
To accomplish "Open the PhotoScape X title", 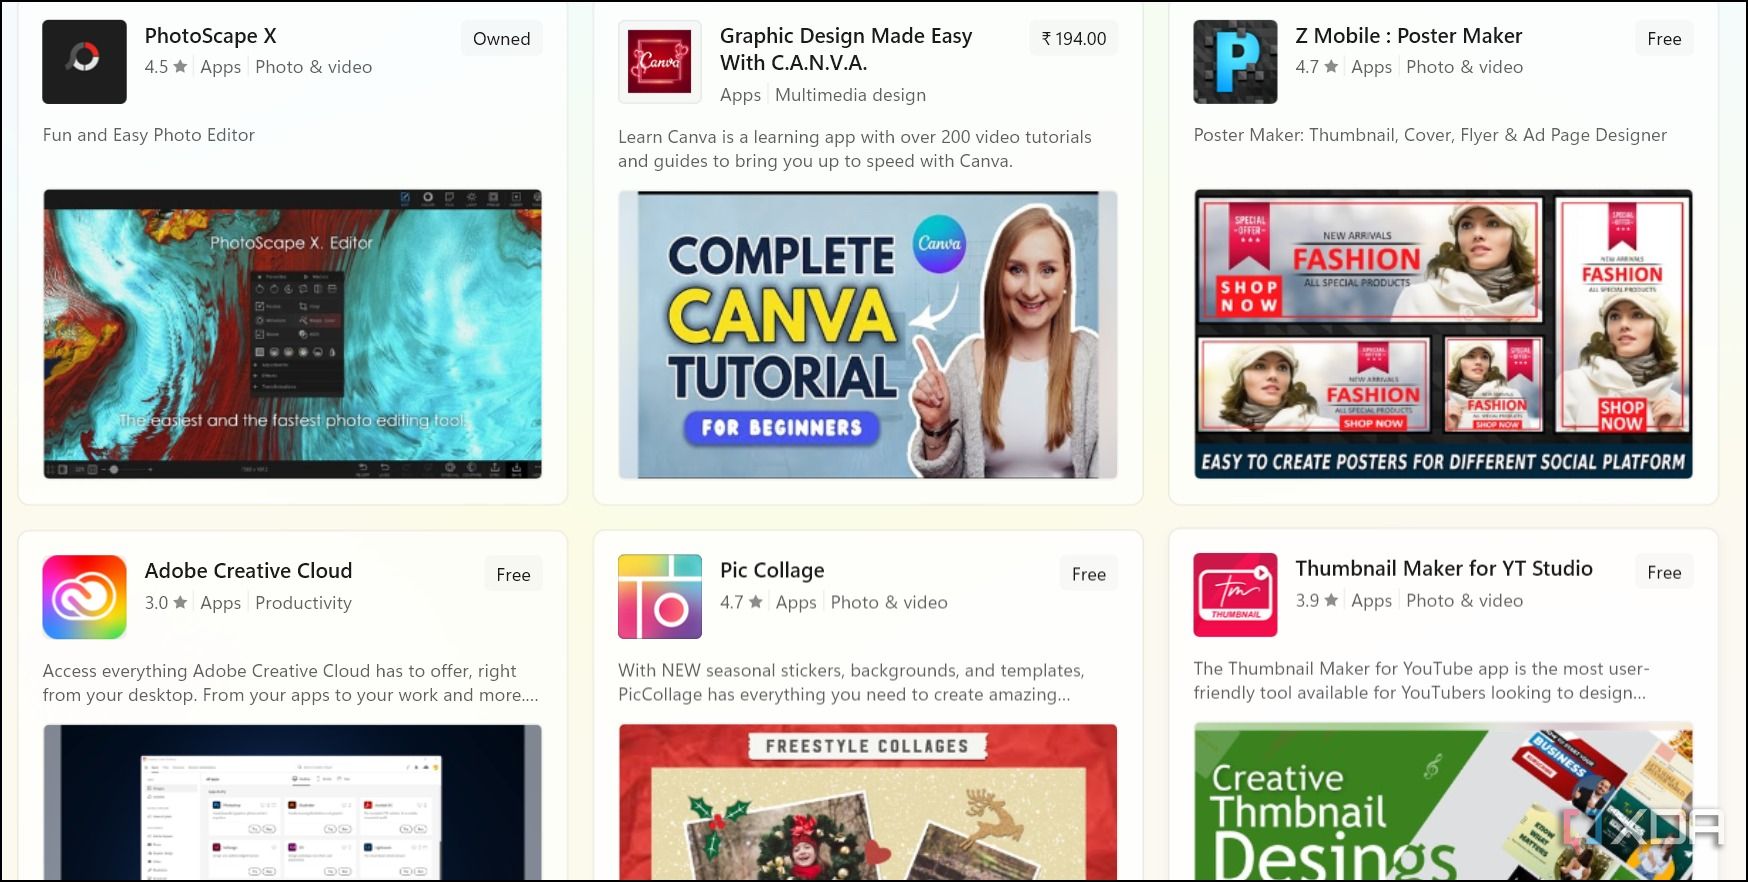I will [x=211, y=36].
